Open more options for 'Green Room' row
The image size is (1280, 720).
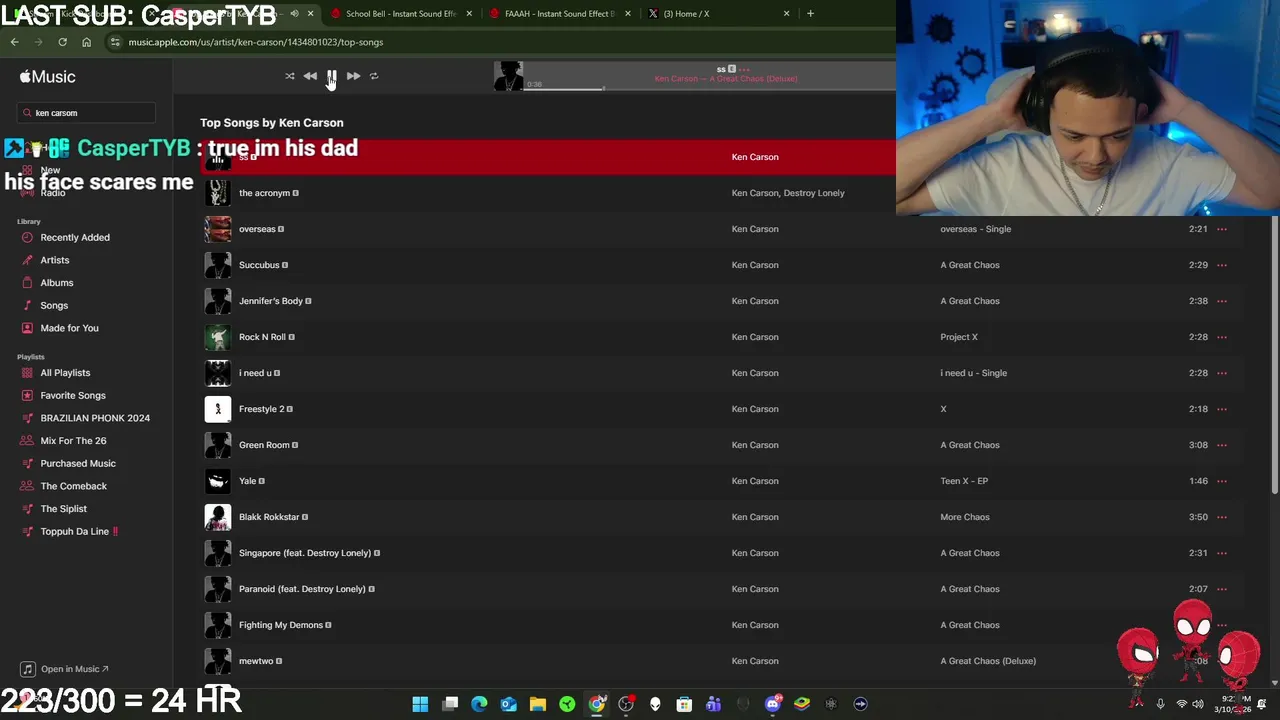coord(1222,445)
